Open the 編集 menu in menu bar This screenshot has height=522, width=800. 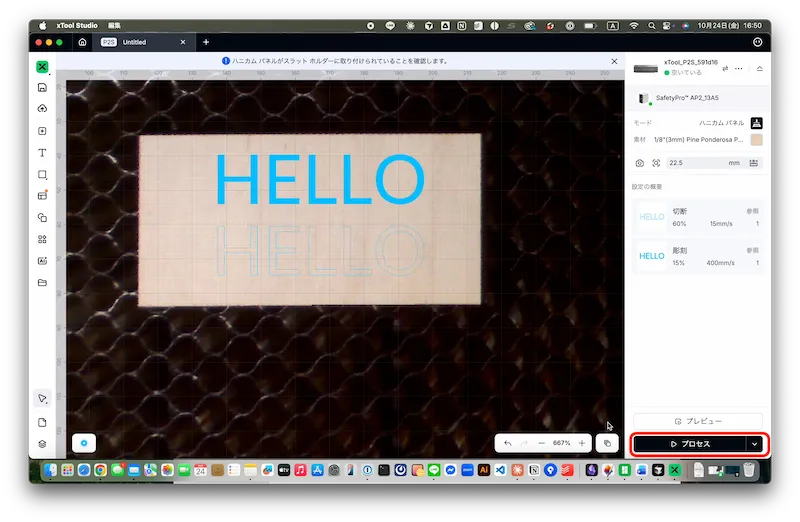115,25
